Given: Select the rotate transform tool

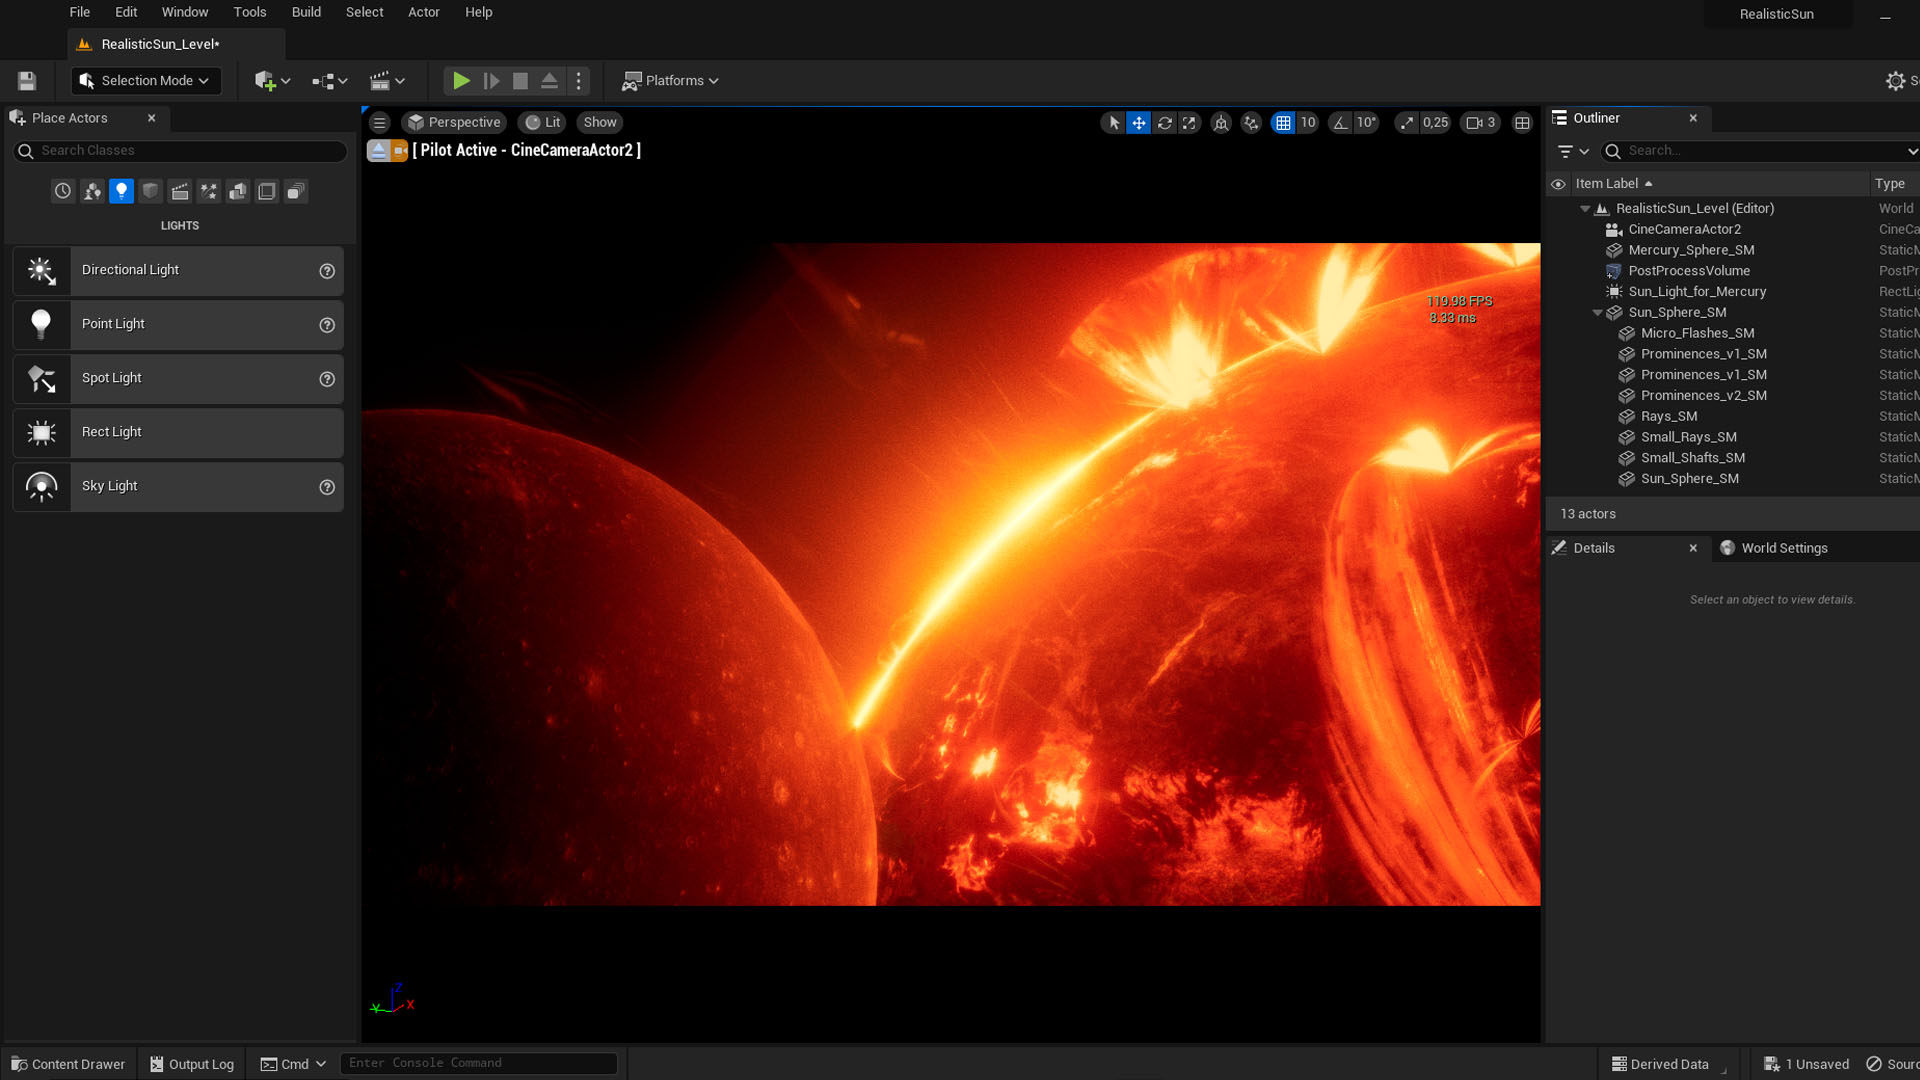Looking at the screenshot, I should (1164, 122).
